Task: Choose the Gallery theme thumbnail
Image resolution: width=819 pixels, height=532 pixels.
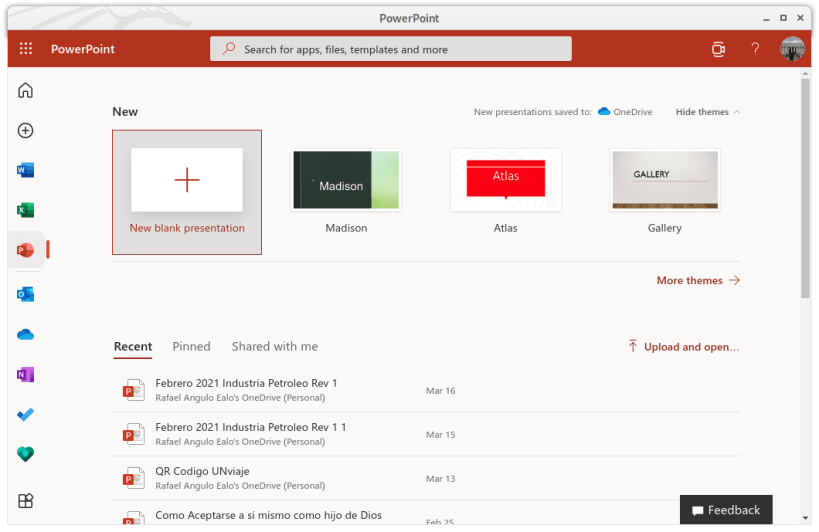Action: (665, 180)
